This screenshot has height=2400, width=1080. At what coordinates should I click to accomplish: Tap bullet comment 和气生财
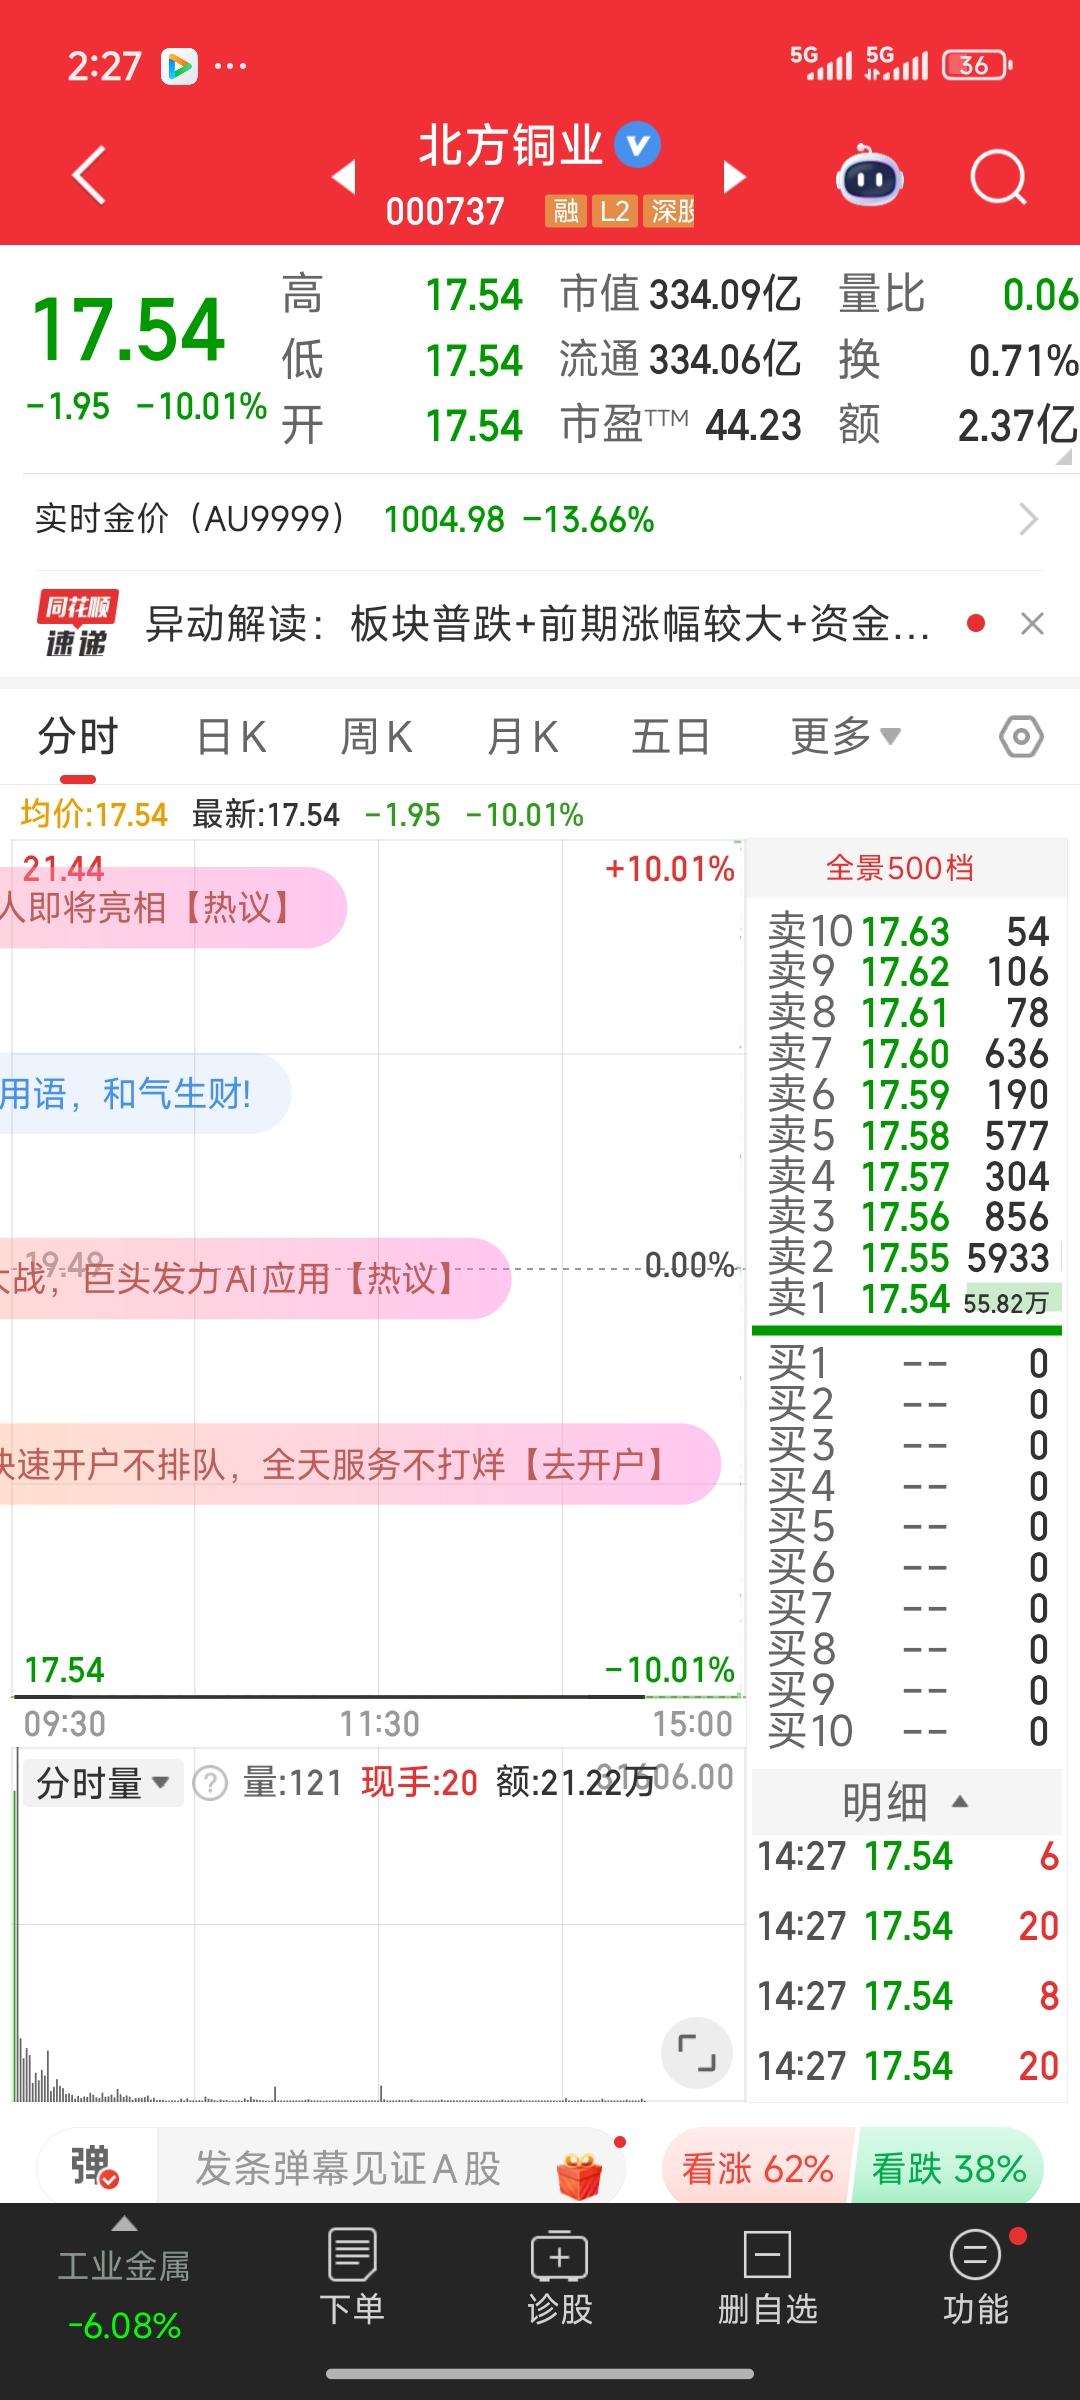pyautogui.click(x=145, y=1094)
